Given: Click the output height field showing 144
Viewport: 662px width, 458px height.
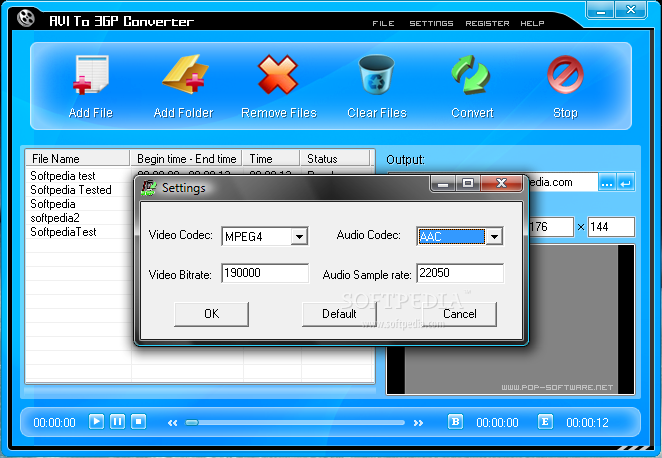Looking at the screenshot, I should pos(611,227).
